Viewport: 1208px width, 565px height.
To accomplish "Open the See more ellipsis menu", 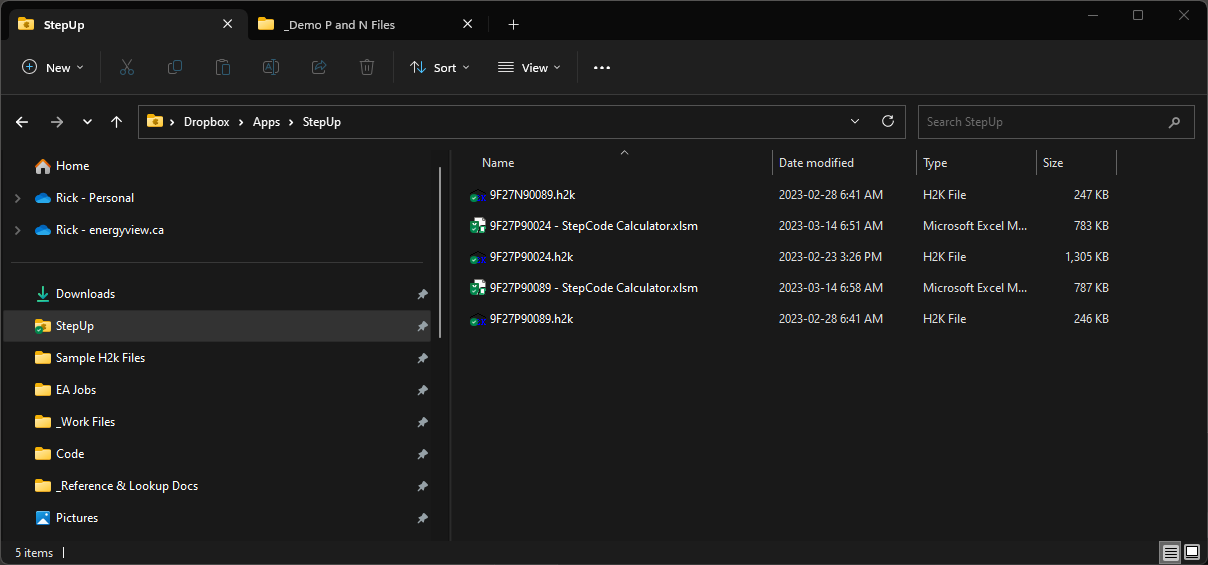I will [x=601, y=67].
